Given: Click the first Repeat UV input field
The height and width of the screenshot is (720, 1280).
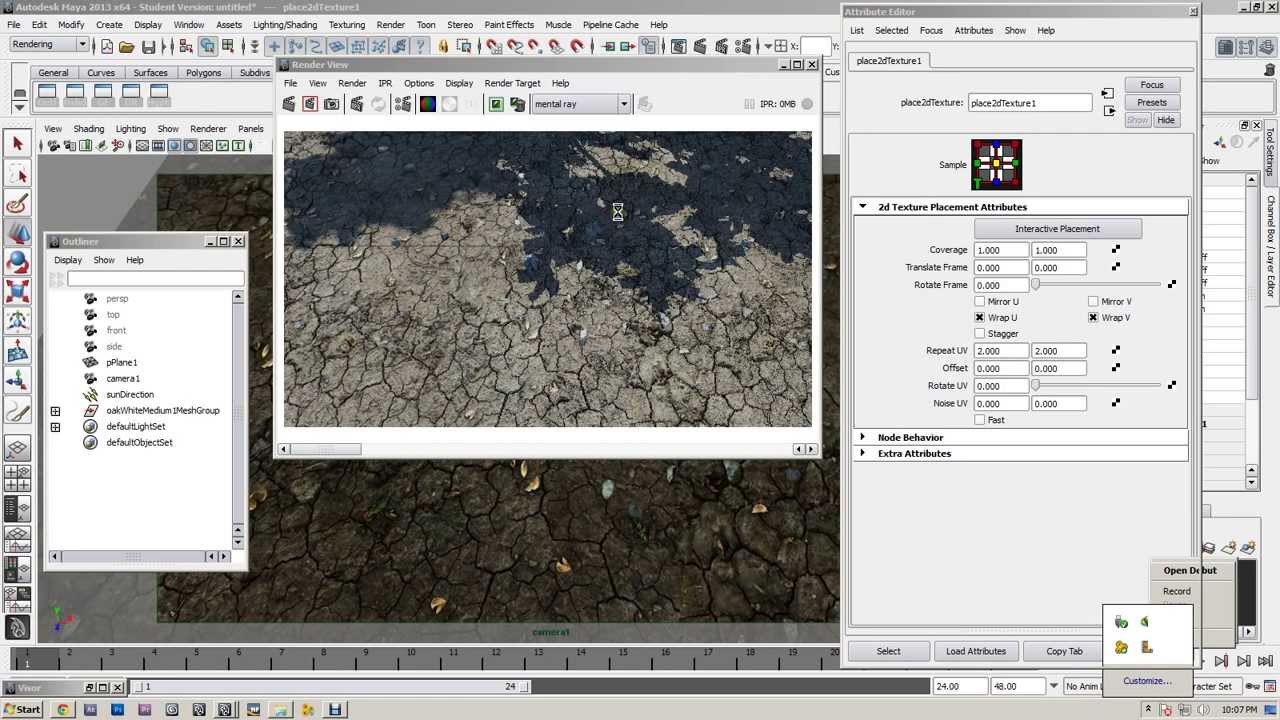Looking at the screenshot, I should click(x=1000, y=351).
